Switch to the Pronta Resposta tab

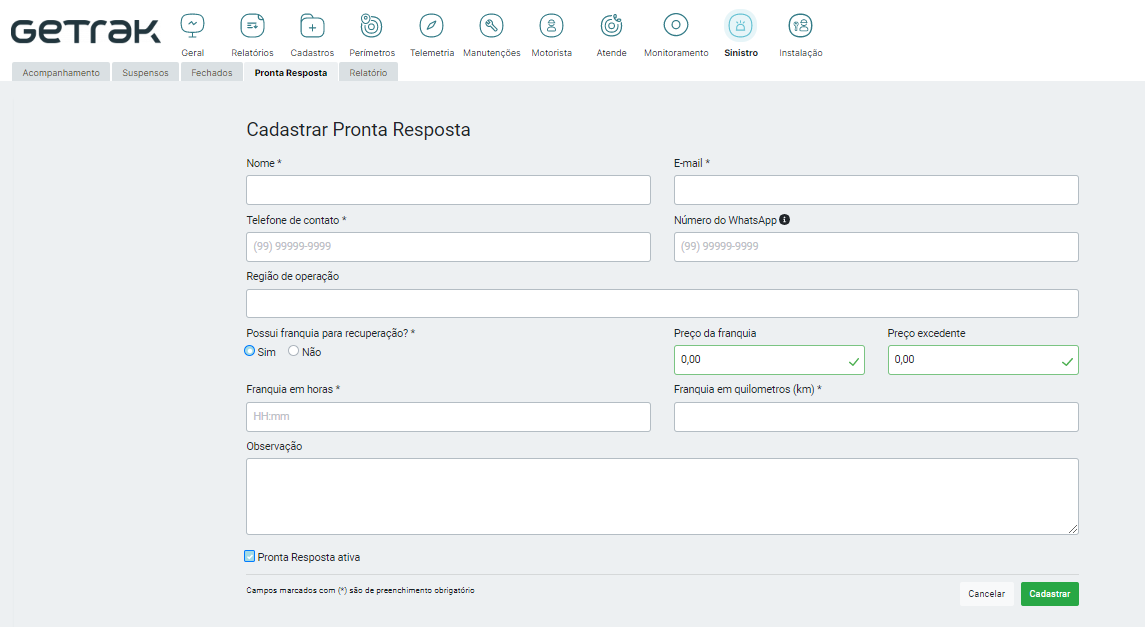coord(291,72)
